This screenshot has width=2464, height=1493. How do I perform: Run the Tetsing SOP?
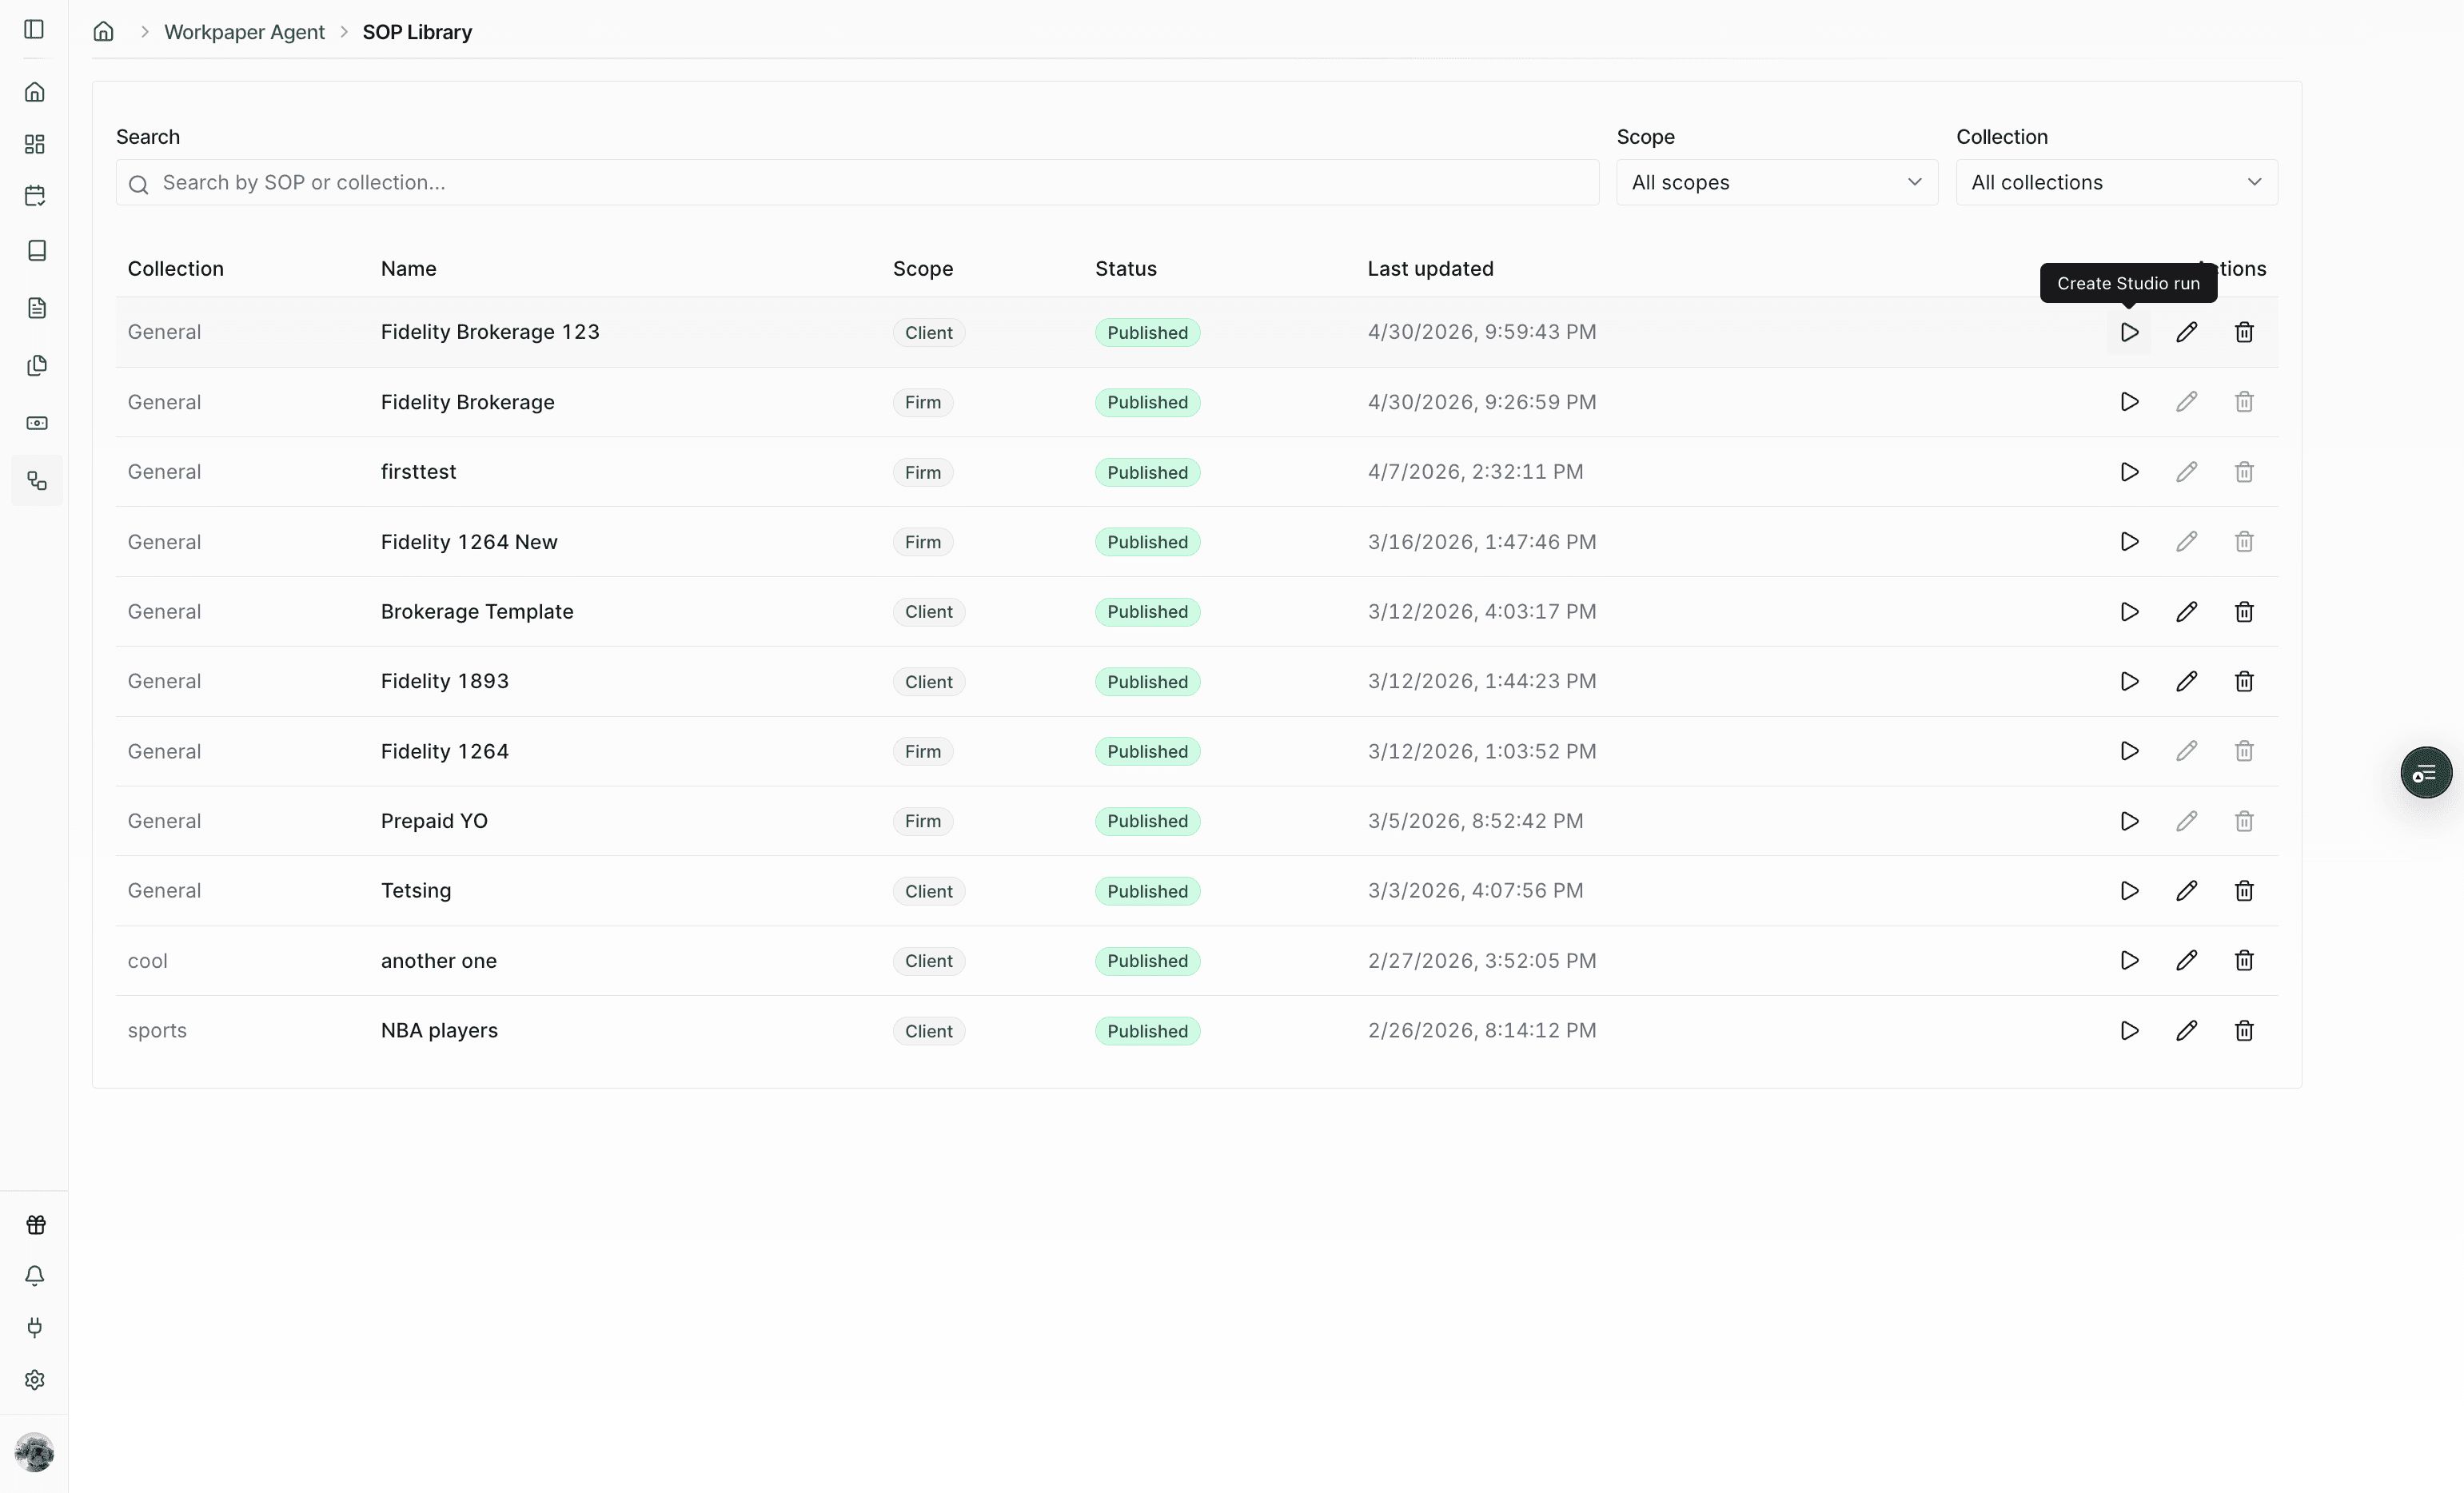tap(2129, 891)
